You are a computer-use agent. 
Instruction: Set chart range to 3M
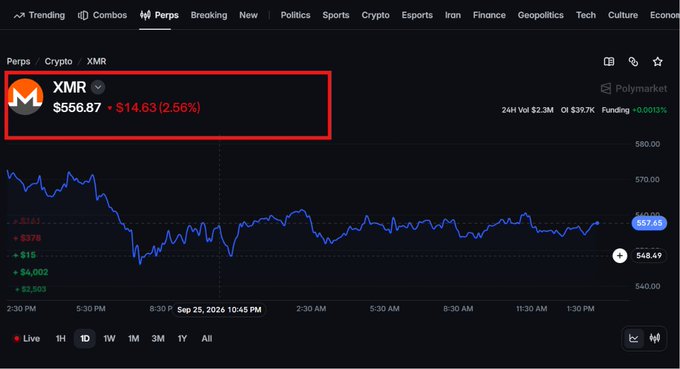(x=158, y=339)
